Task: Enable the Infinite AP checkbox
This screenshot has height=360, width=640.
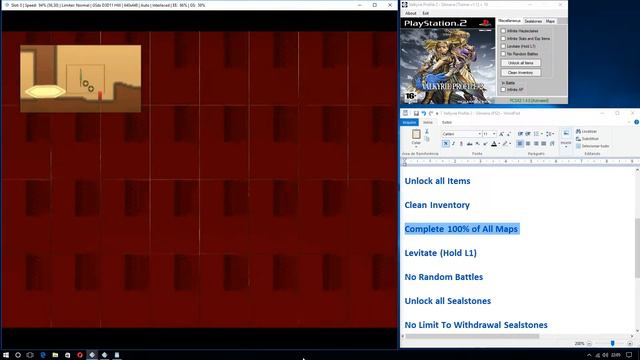Action: pyautogui.click(x=503, y=89)
